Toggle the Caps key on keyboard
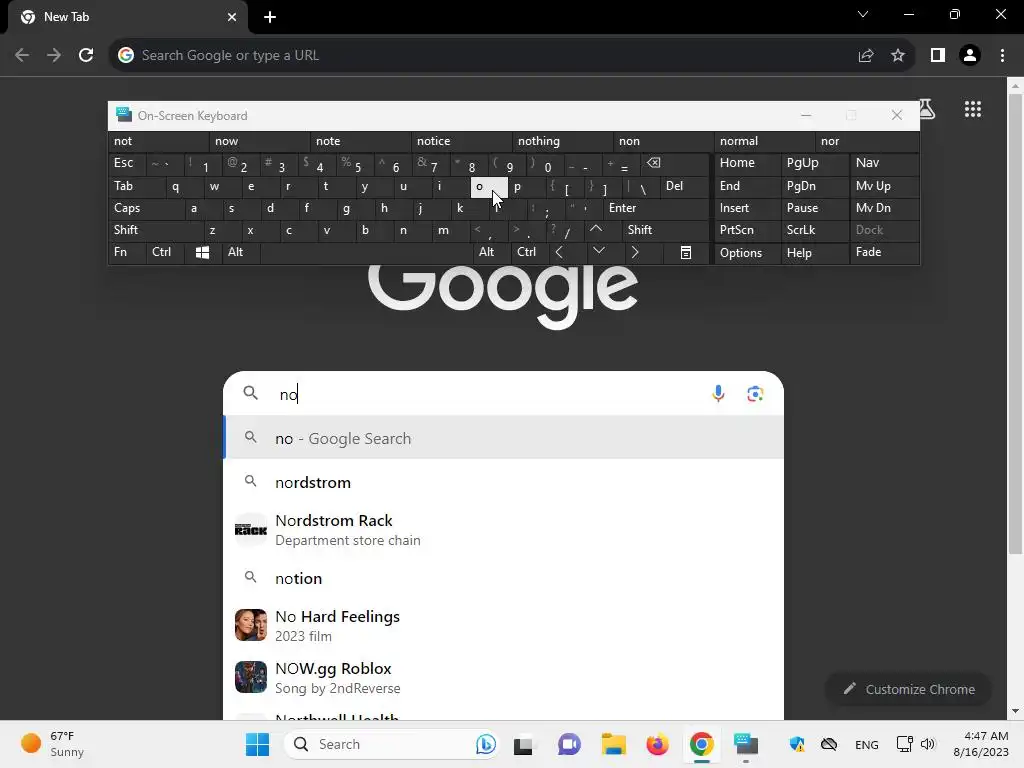 tap(146, 208)
